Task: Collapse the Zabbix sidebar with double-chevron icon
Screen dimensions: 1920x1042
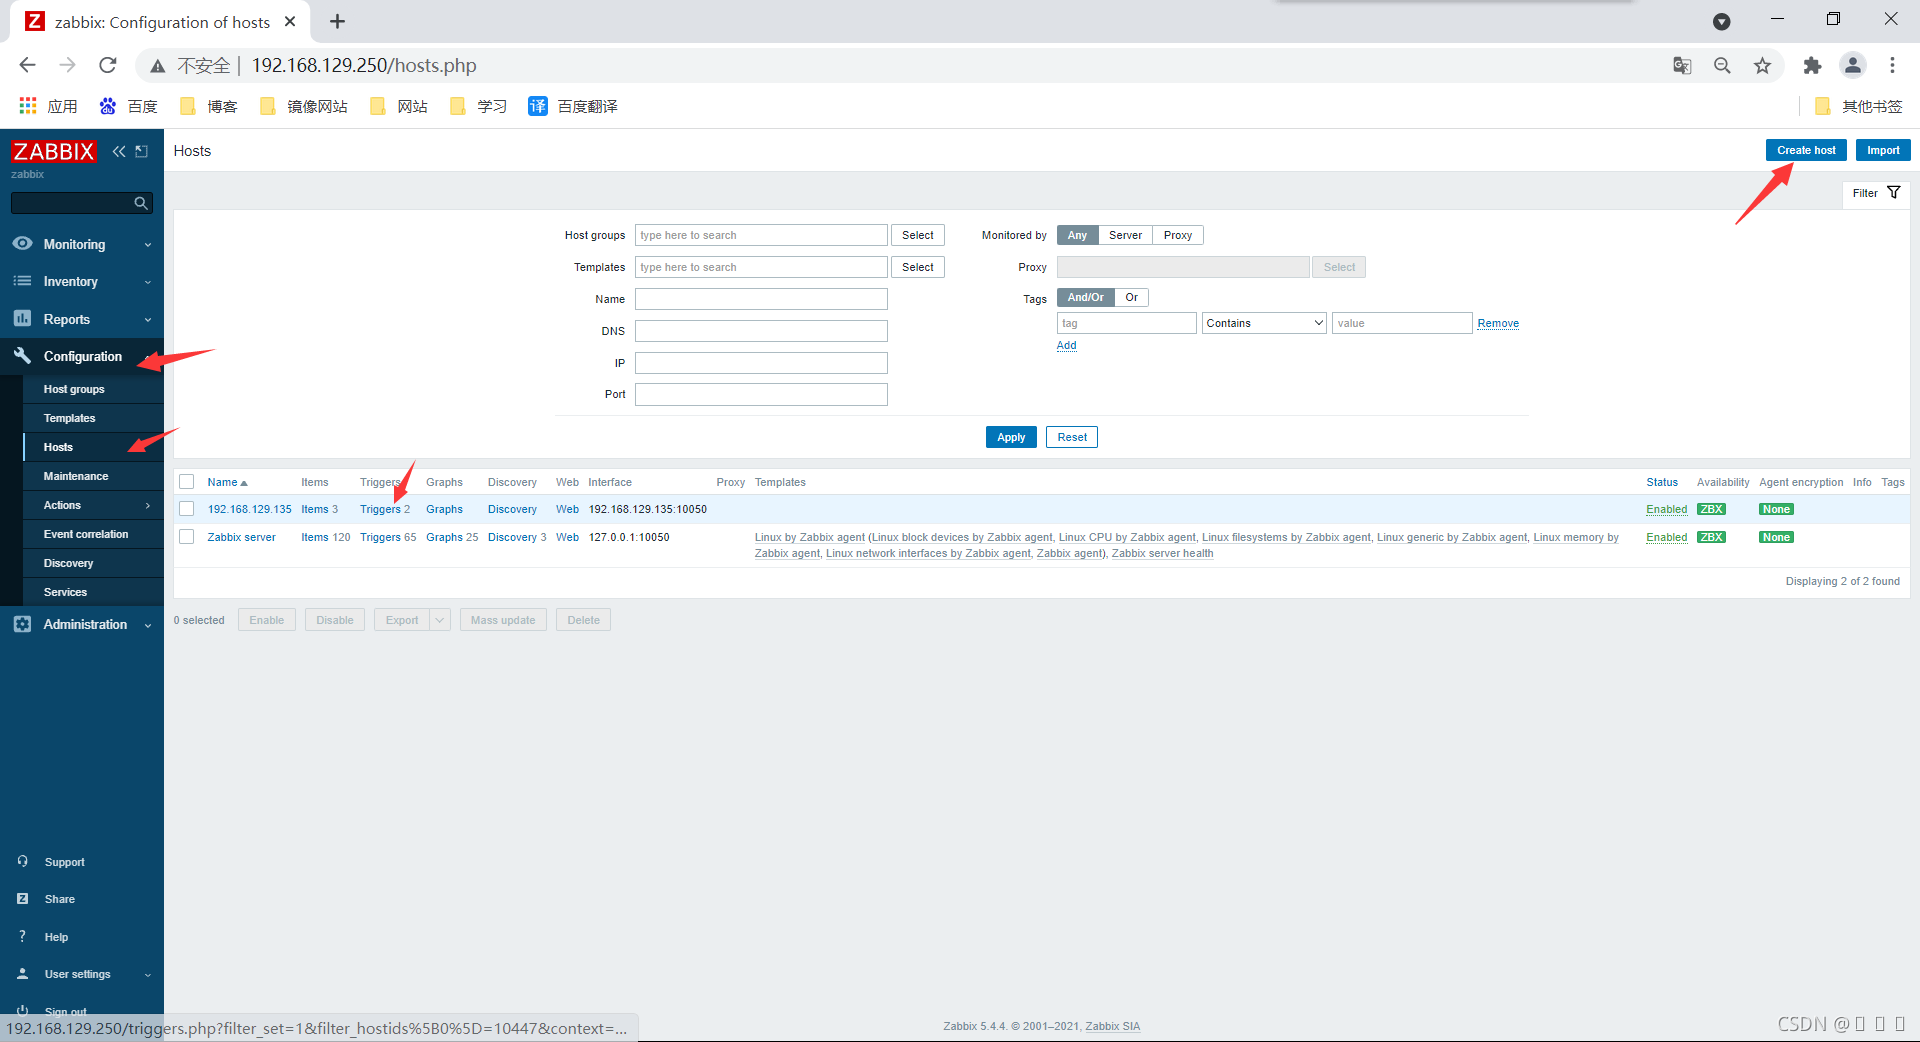Action: coord(119,151)
